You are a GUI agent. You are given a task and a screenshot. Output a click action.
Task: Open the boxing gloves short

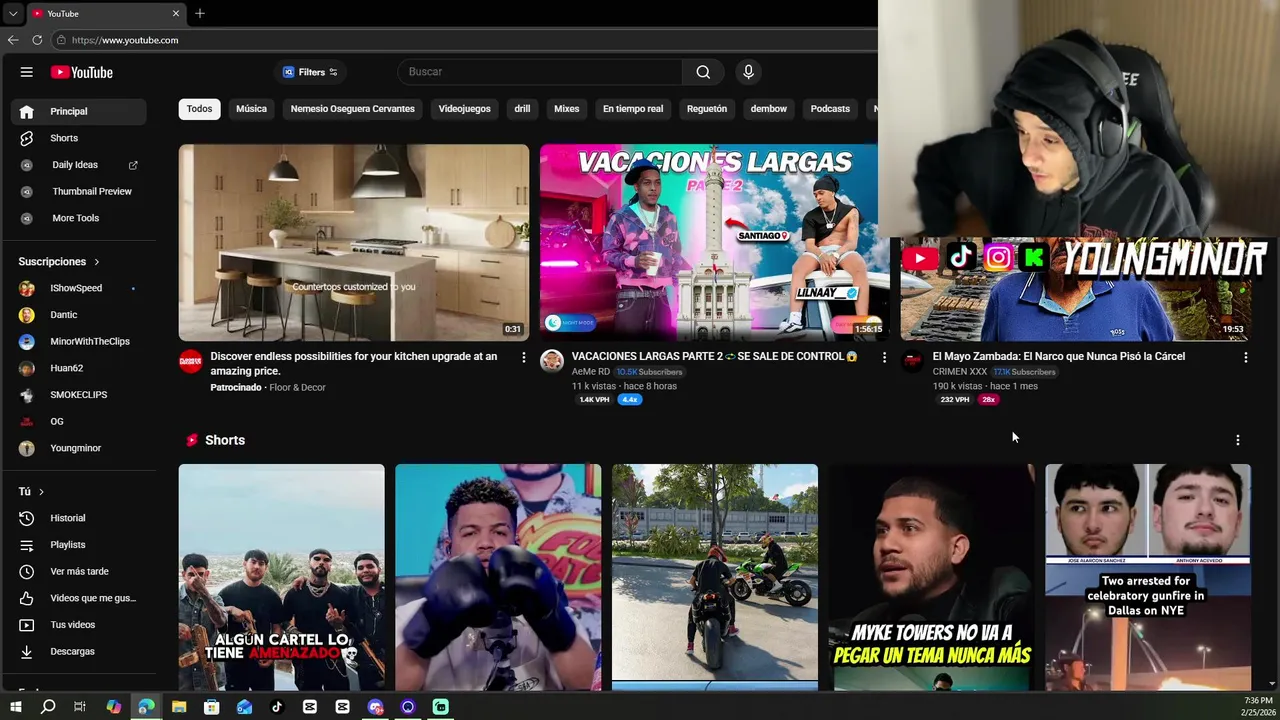click(498, 577)
